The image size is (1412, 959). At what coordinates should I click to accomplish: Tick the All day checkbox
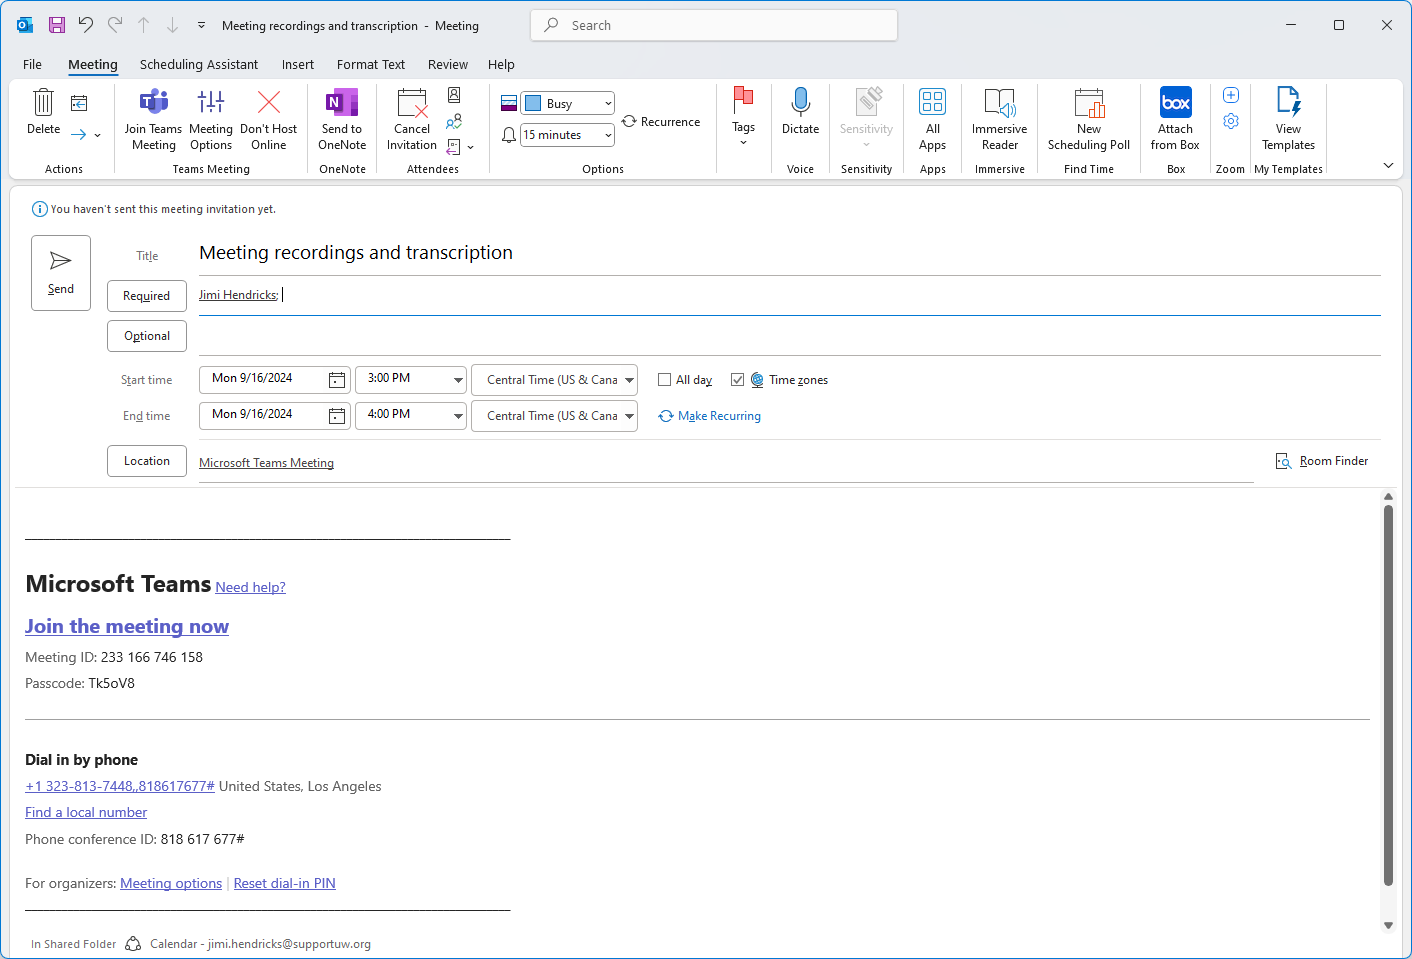click(x=664, y=380)
